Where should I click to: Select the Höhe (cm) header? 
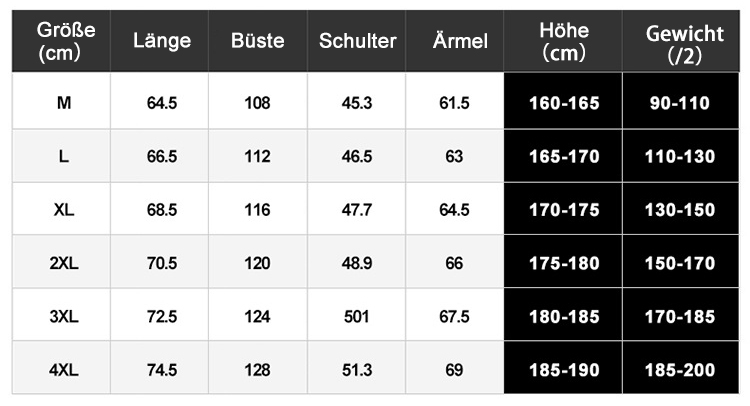click(x=563, y=41)
